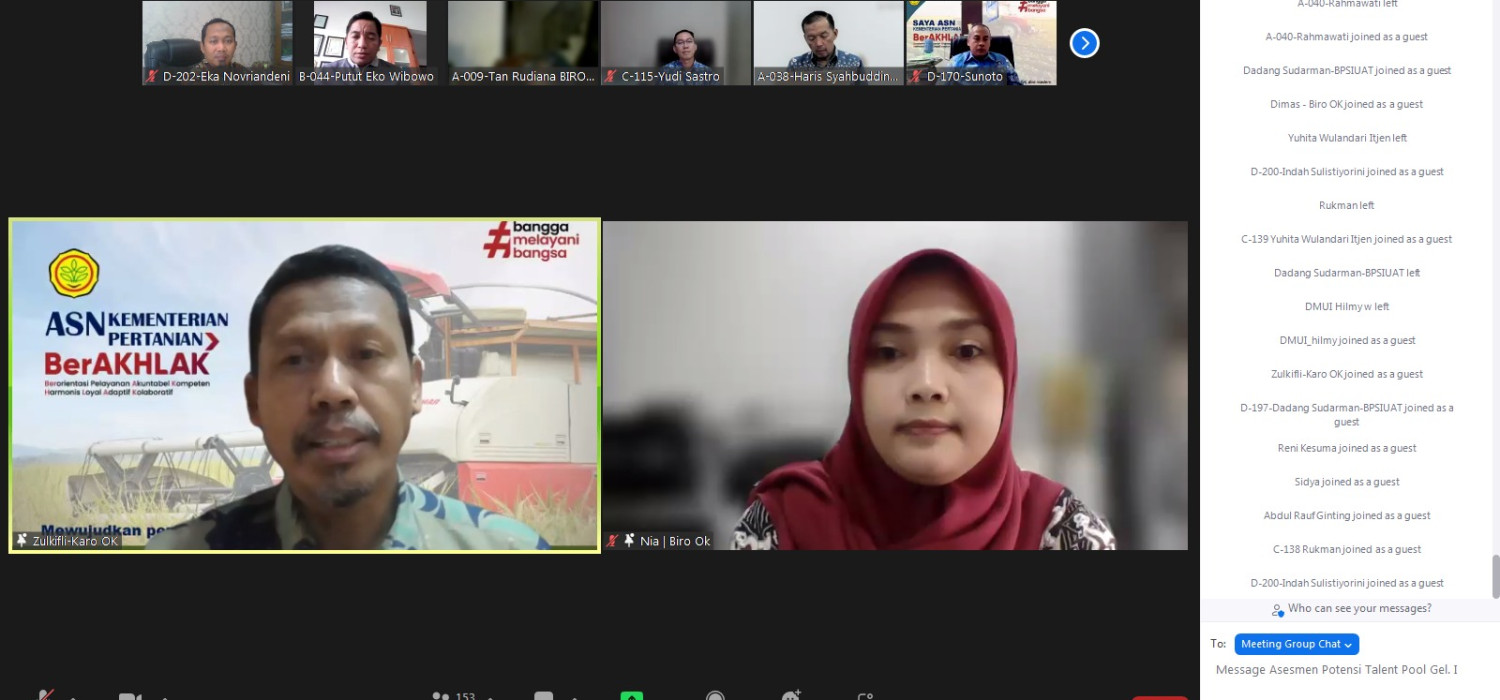Expand audio options arrow next to microphone
The image size is (1500, 700).
click(72, 696)
